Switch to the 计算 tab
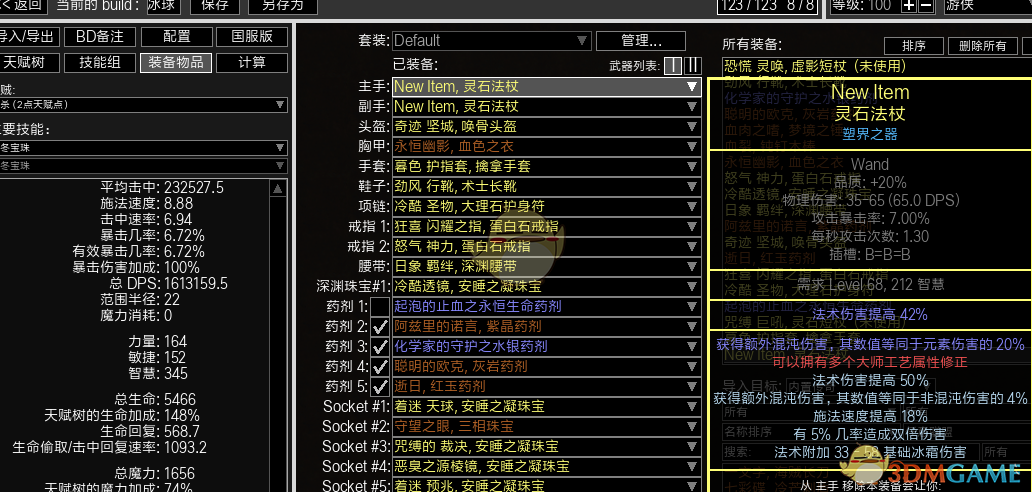Viewport: 1032px width, 492px height. (252, 62)
